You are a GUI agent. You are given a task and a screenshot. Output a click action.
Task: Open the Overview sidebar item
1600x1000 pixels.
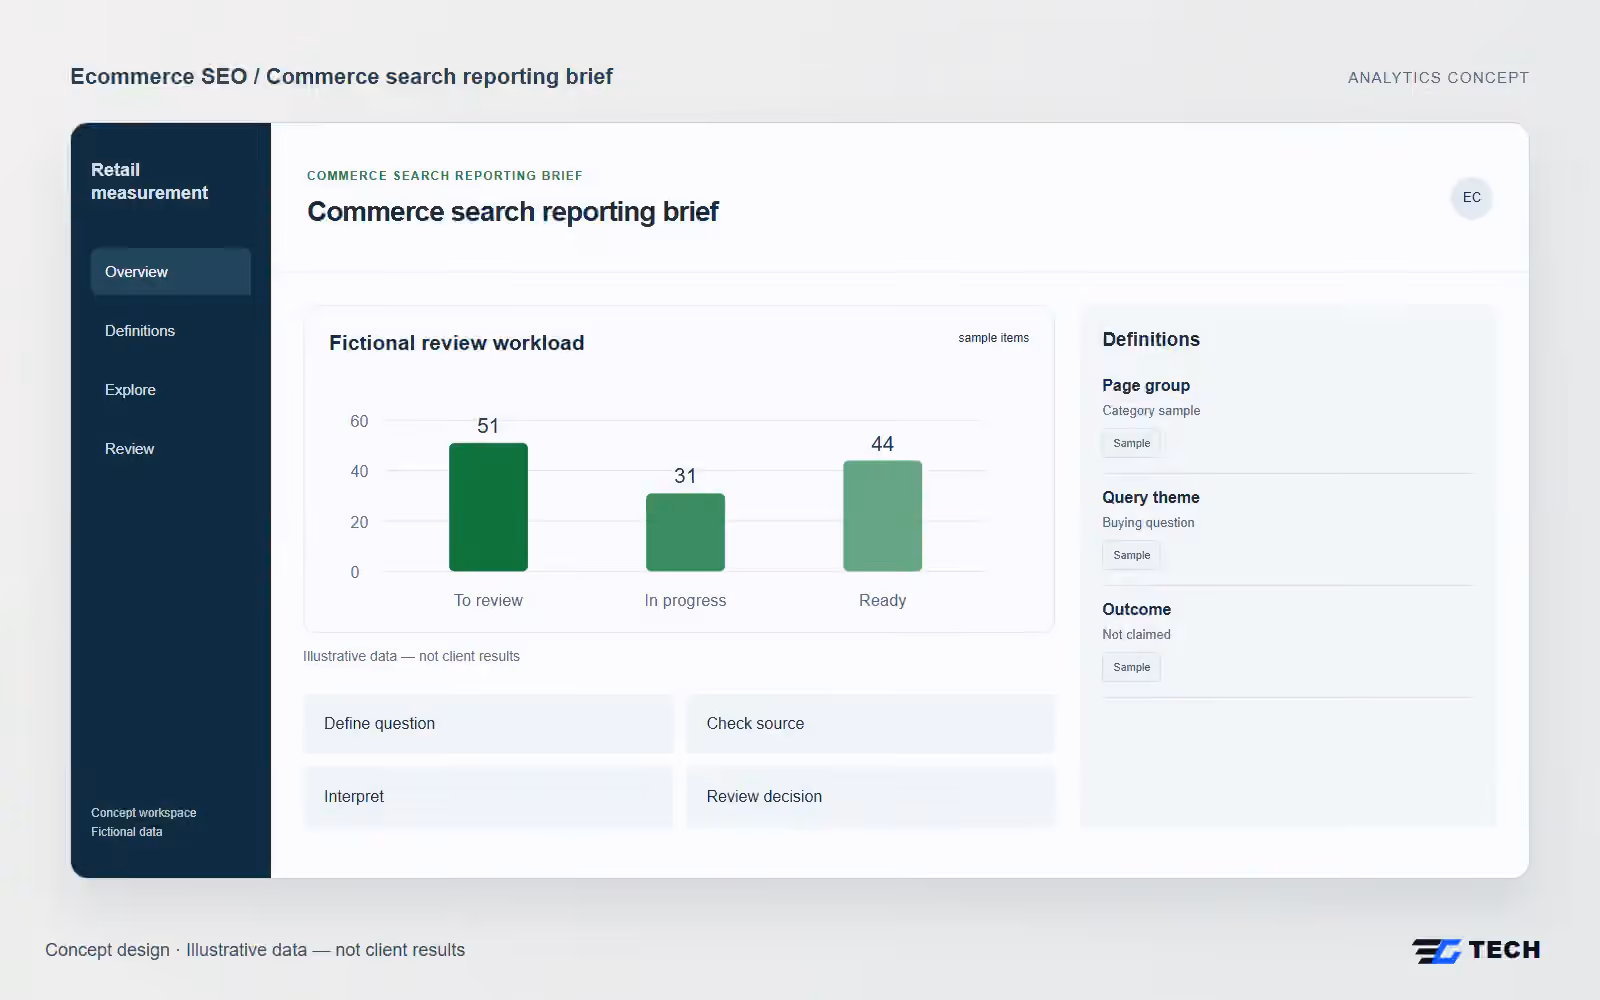pos(170,272)
